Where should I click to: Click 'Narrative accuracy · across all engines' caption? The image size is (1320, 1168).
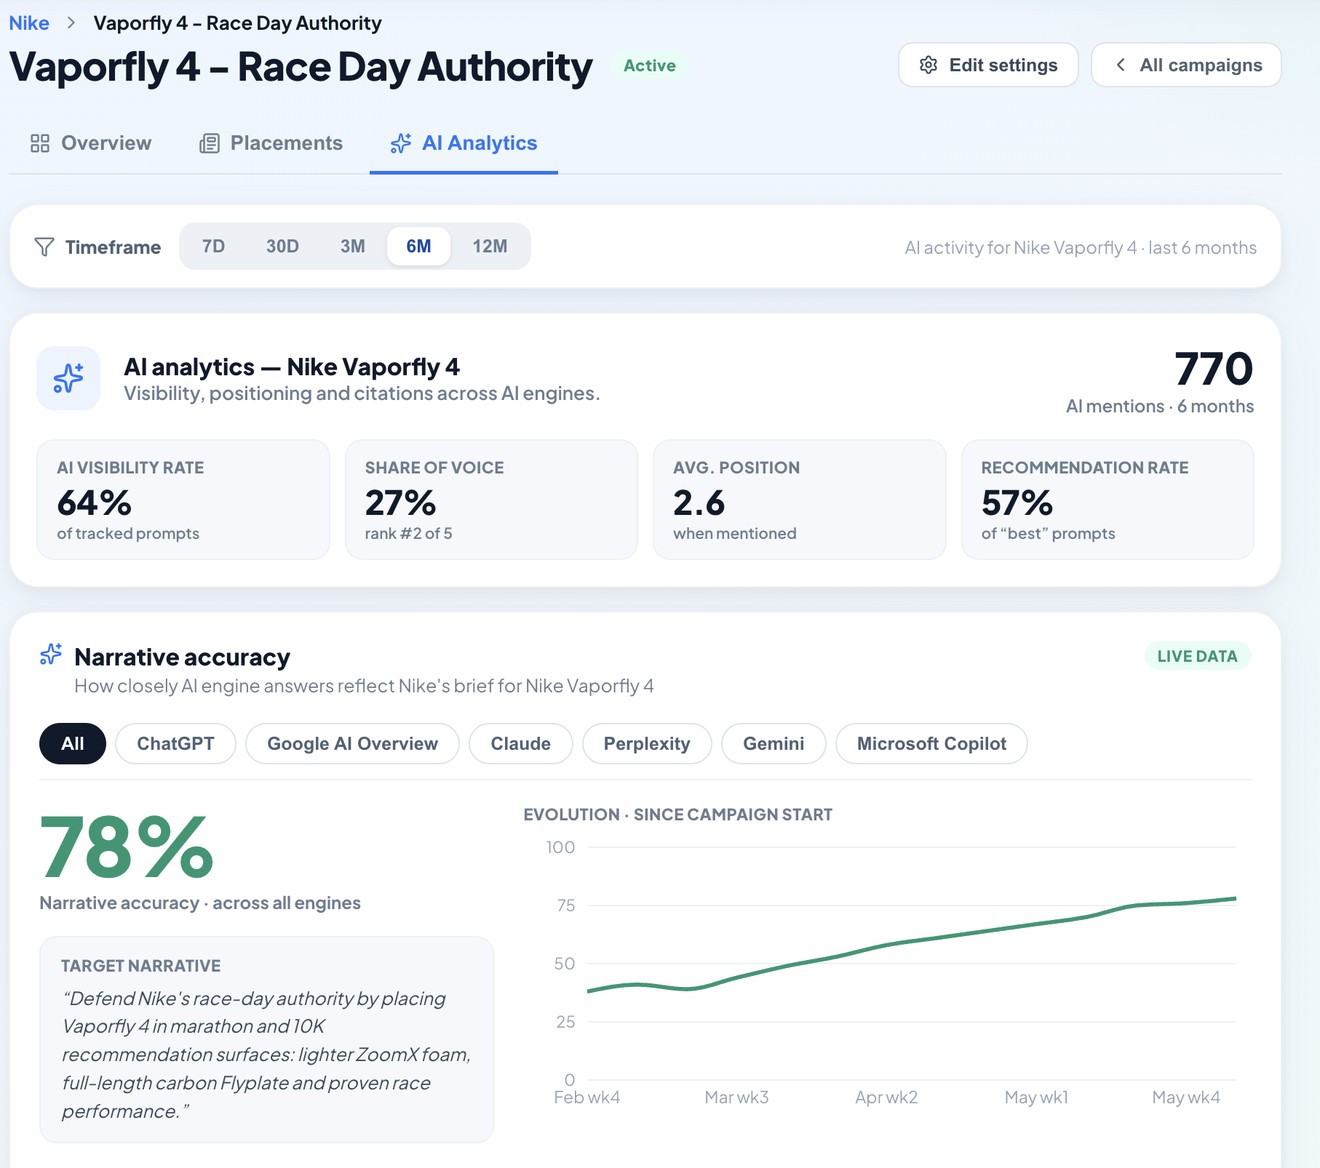[x=200, y=903]
